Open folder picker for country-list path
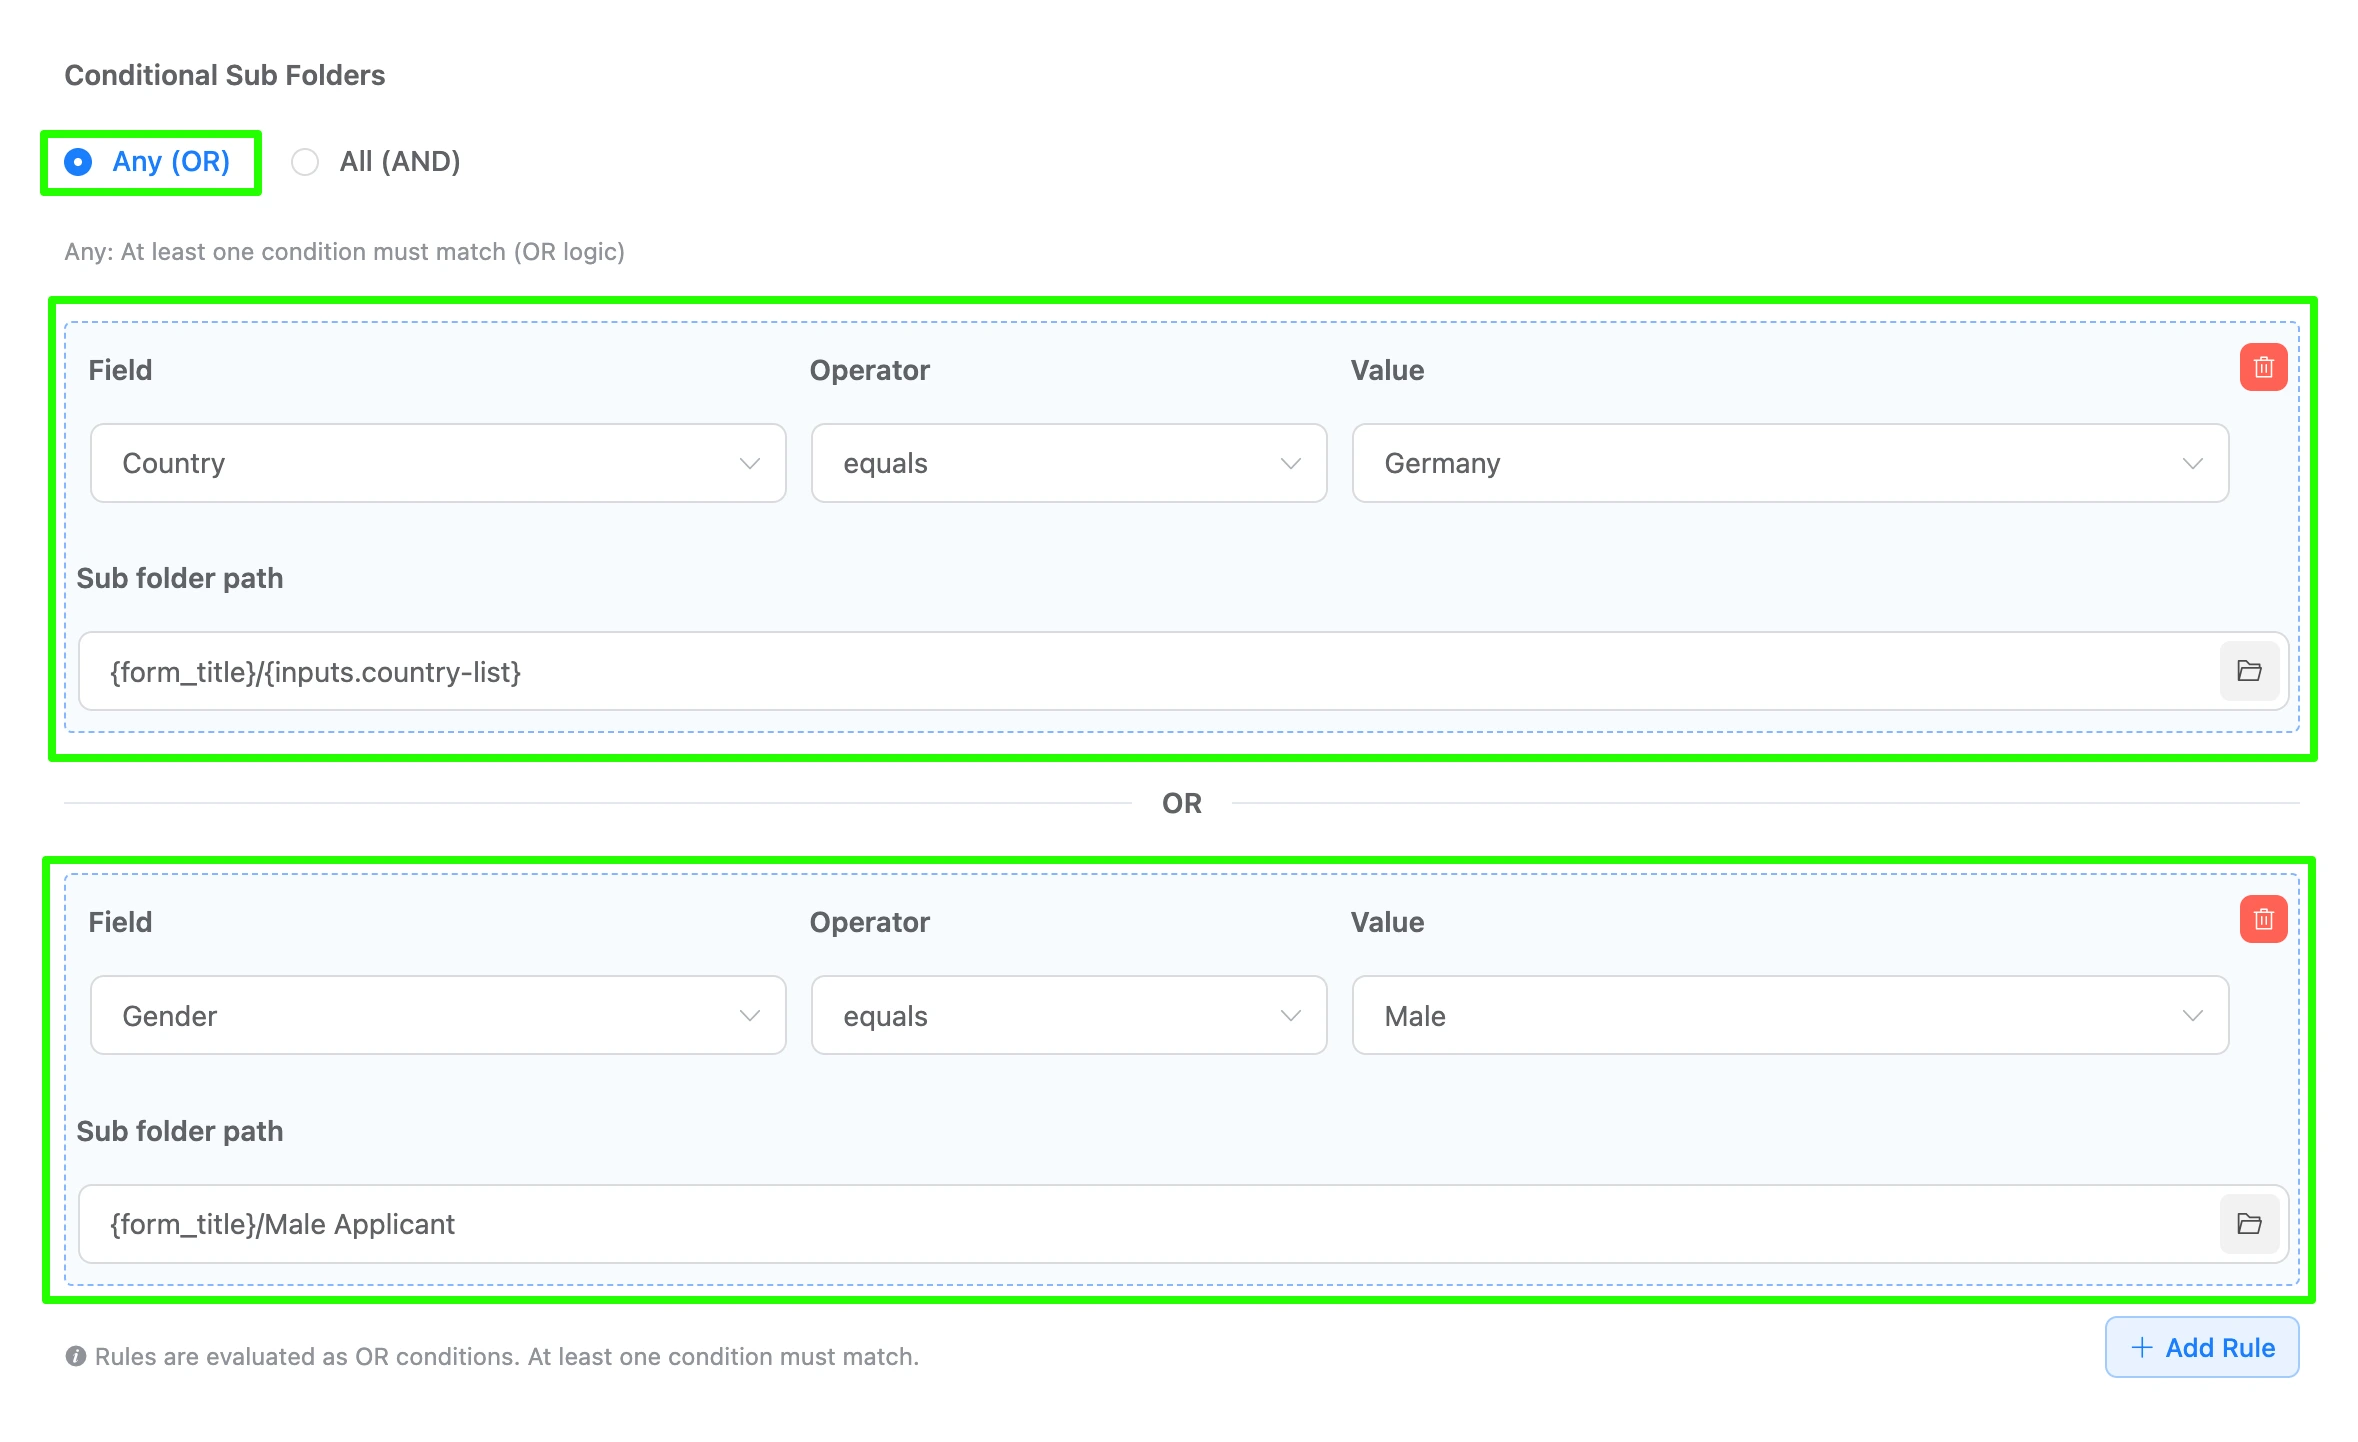Image resolution: width=2358 pixels, height=1442 pixels. click(x=2249, y=671)
